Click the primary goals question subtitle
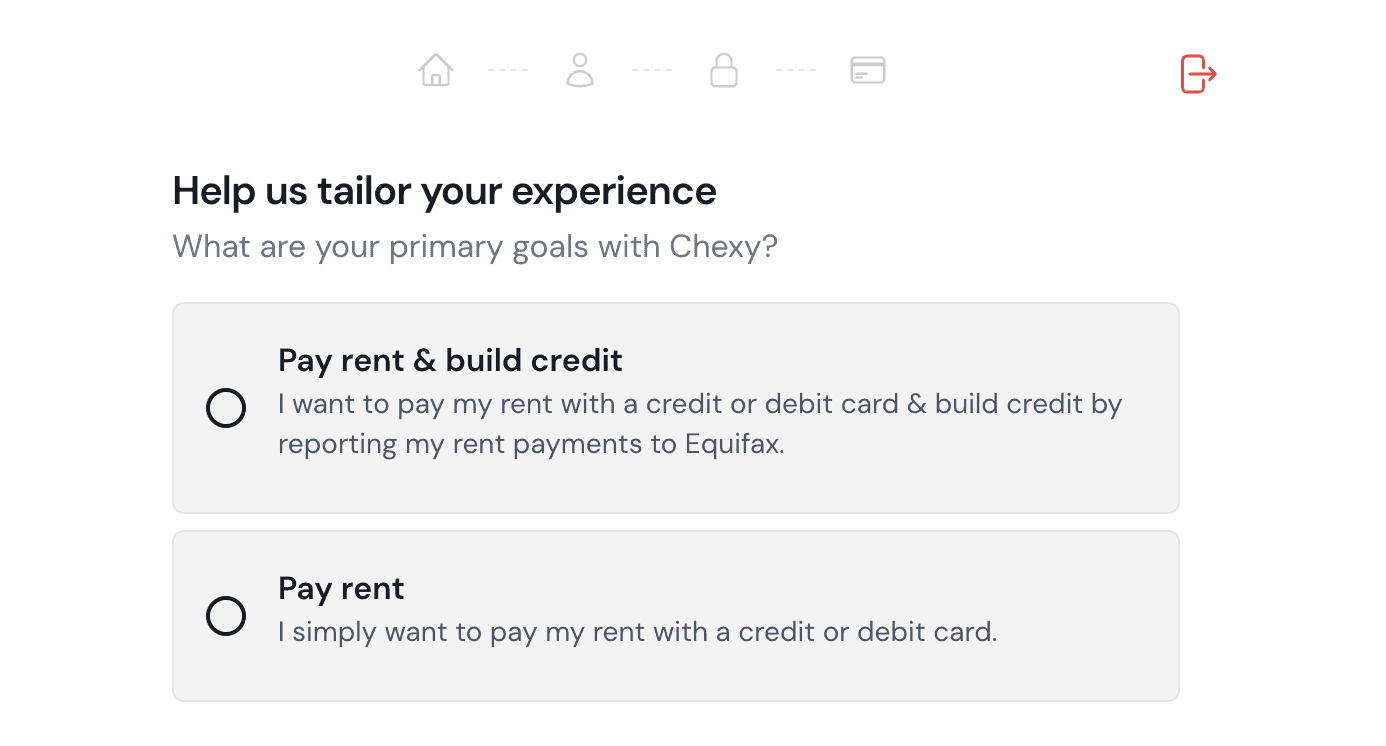This screenshot has width=1386, height=746. click(x=474, y=246)
